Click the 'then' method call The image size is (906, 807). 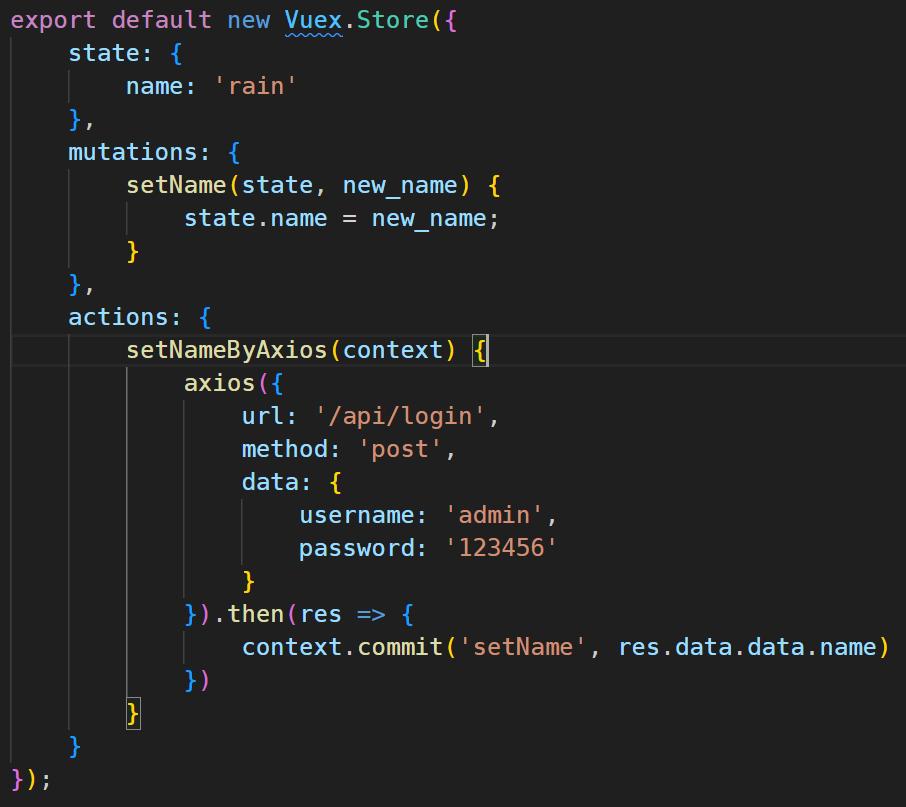256,613
